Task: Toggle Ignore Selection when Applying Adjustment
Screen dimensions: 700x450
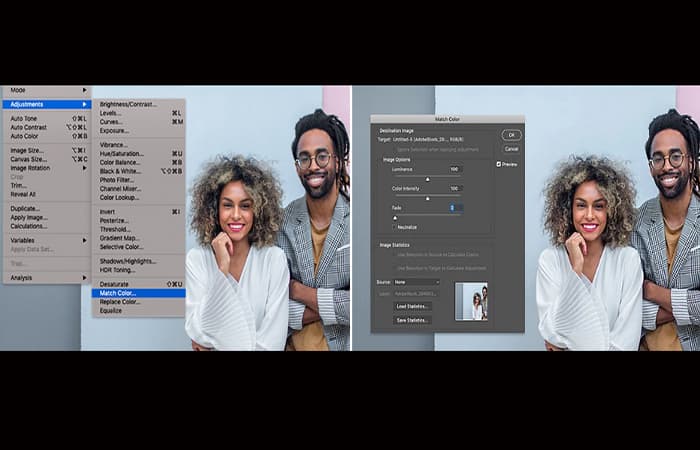Action: pos(393,148)
